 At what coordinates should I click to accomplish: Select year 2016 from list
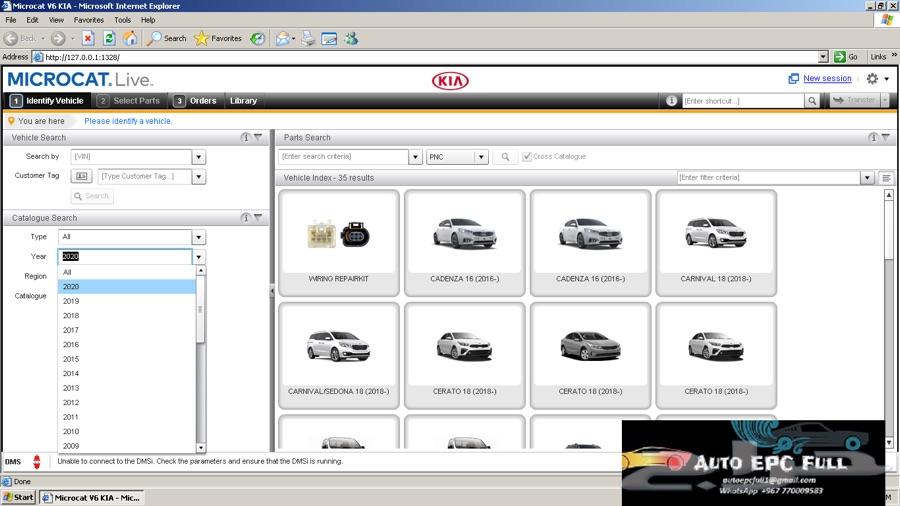point(127,345)
